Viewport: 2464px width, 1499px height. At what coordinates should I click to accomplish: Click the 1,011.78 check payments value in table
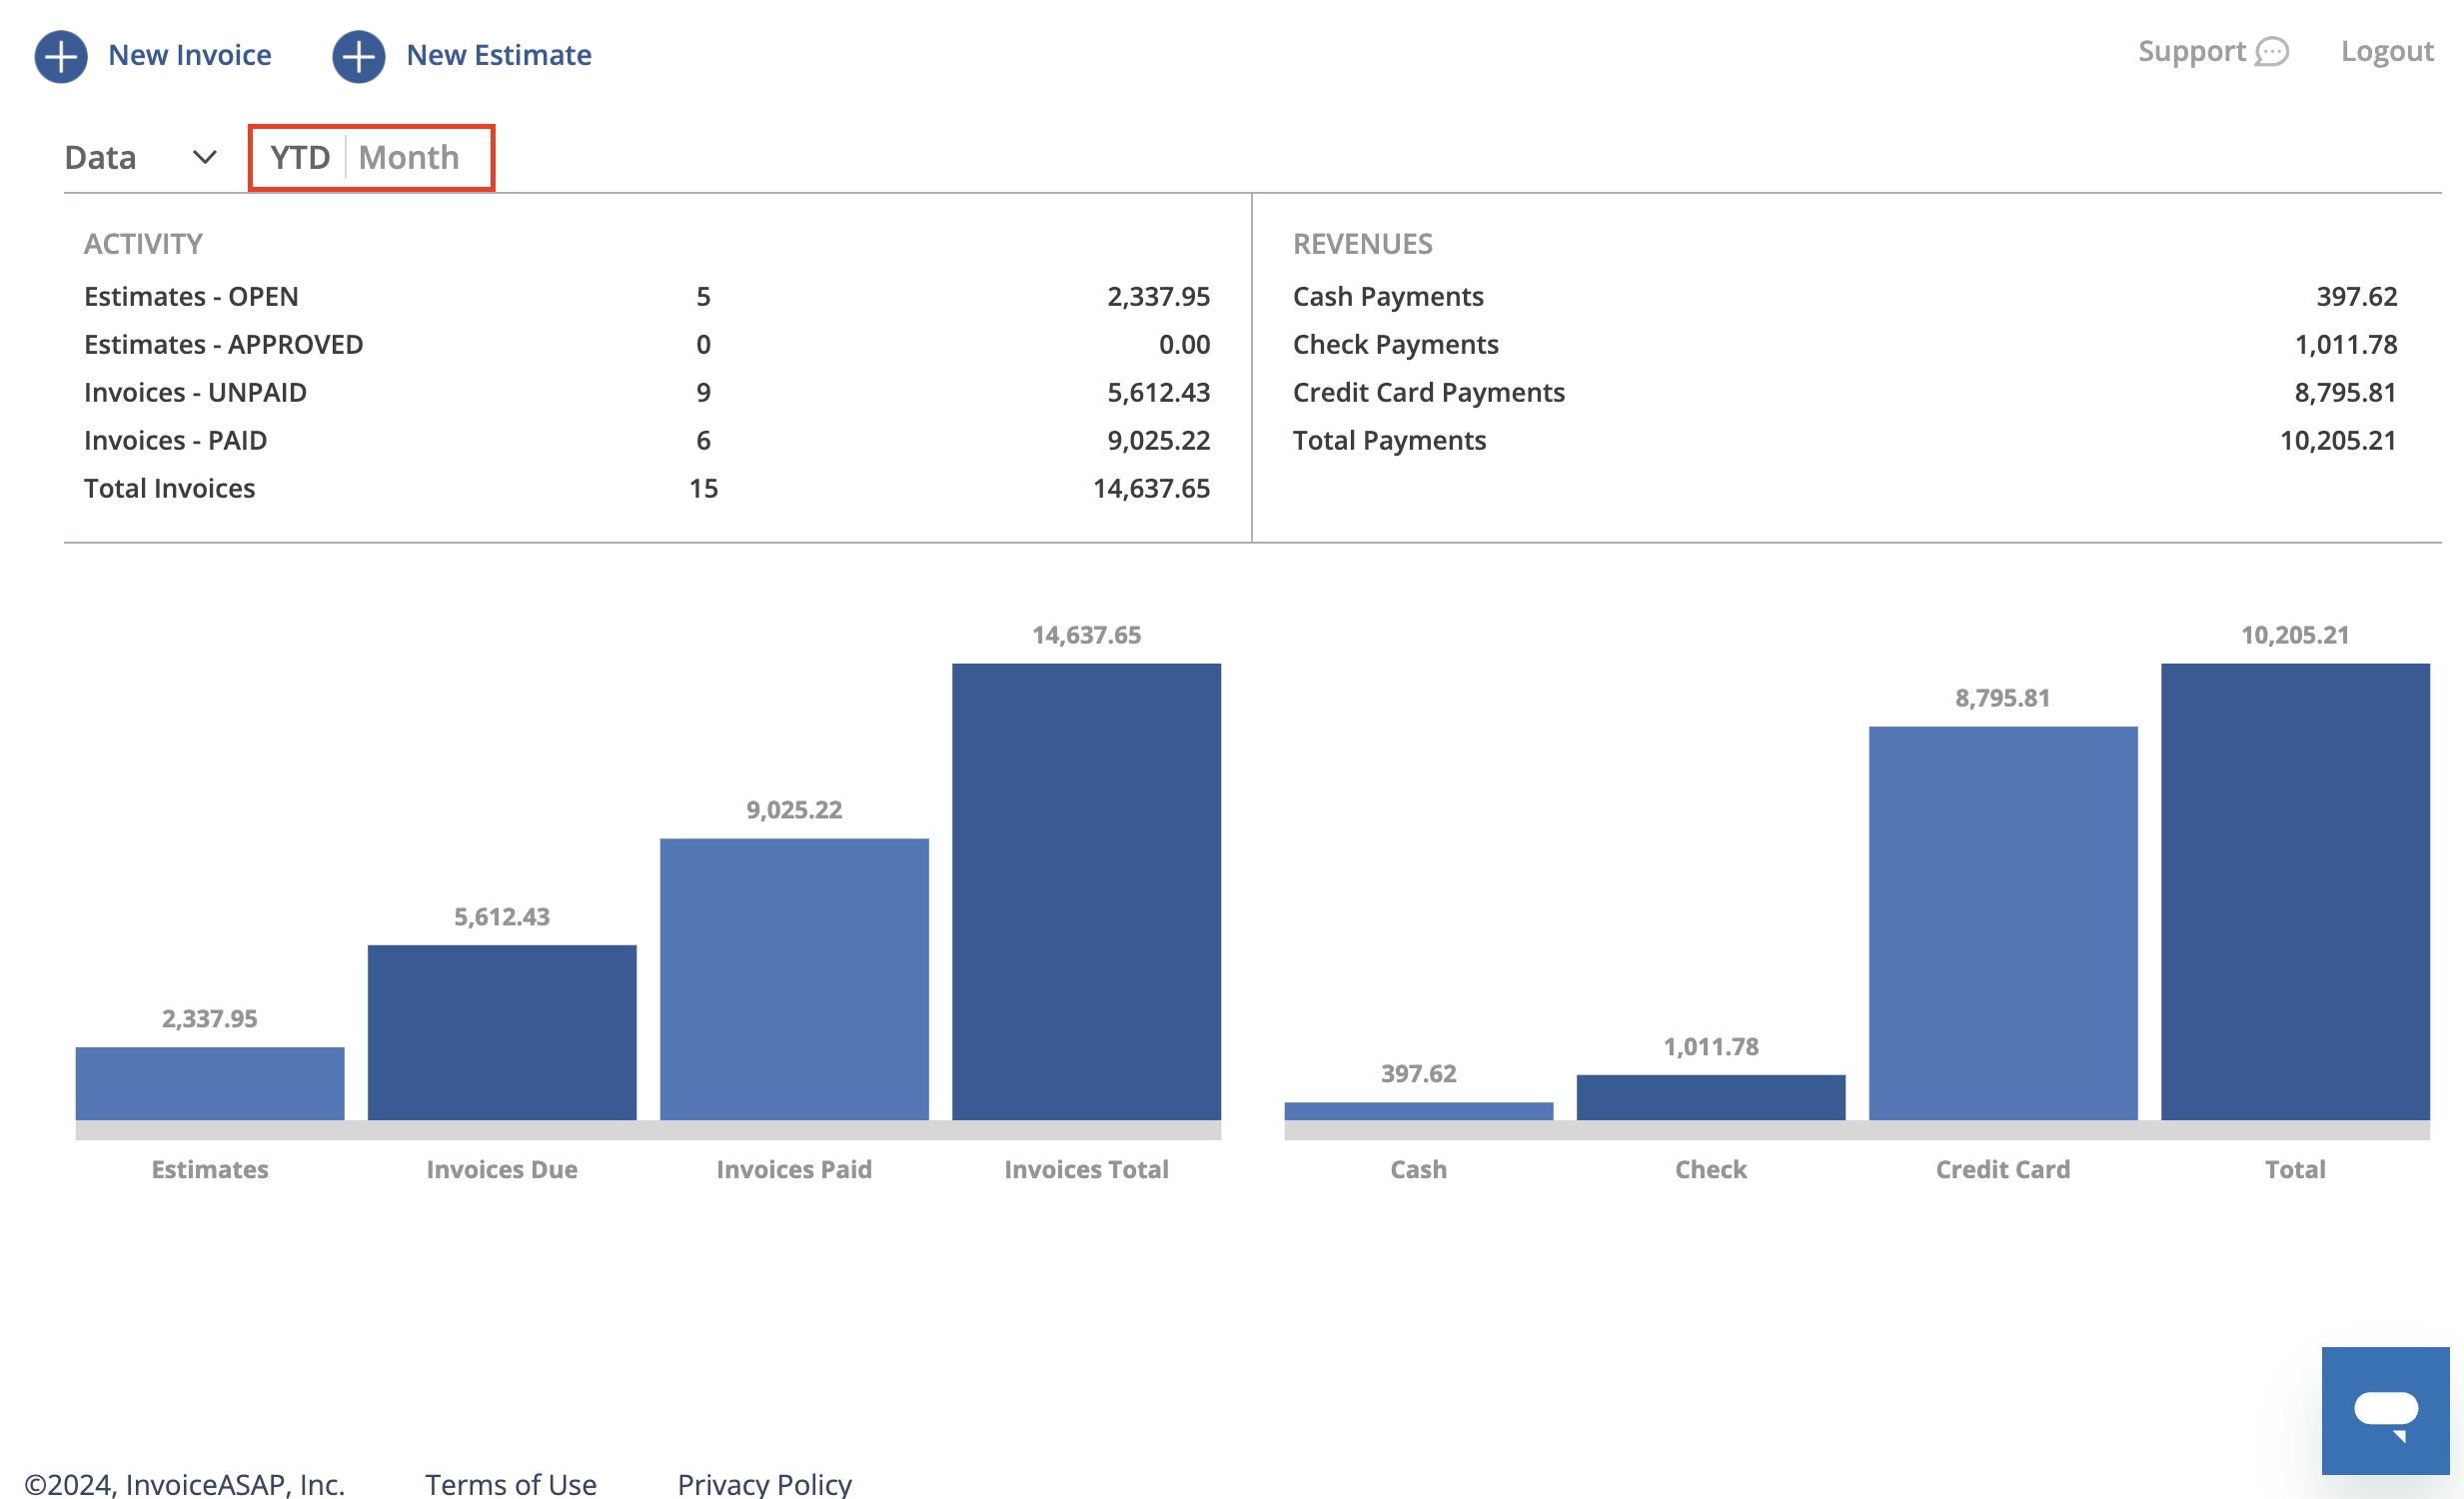coord(2345,344)
